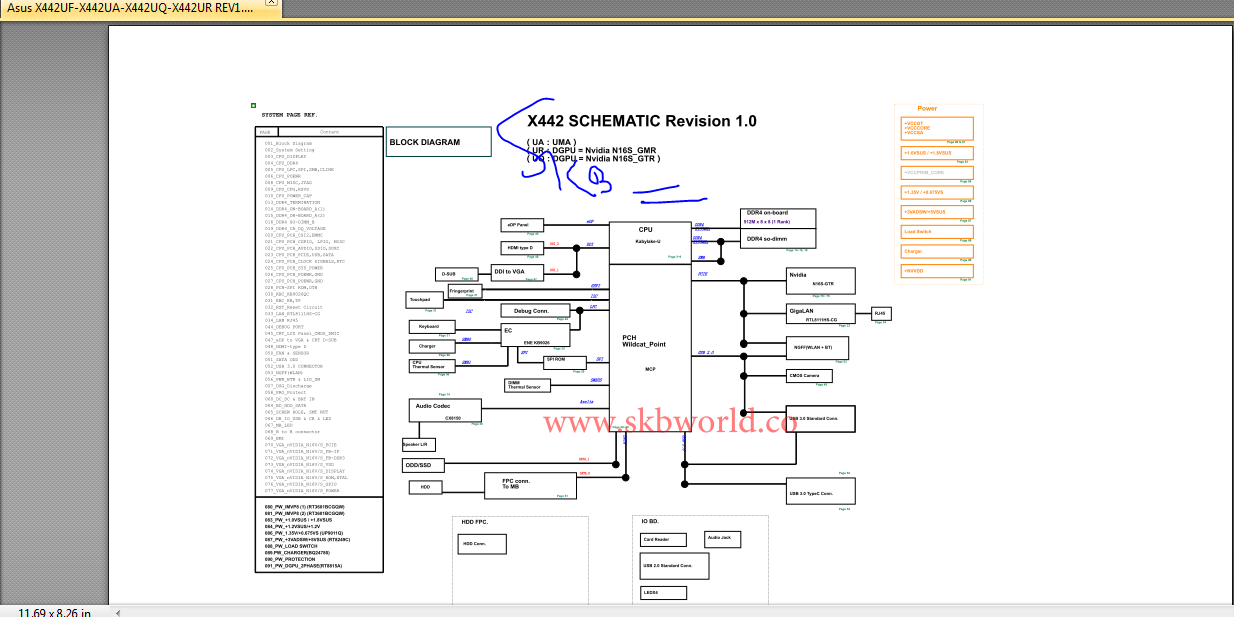
Task: Click the Card Reader block in IO BD.
Action: pyautogui.click(x=663, y=540)
